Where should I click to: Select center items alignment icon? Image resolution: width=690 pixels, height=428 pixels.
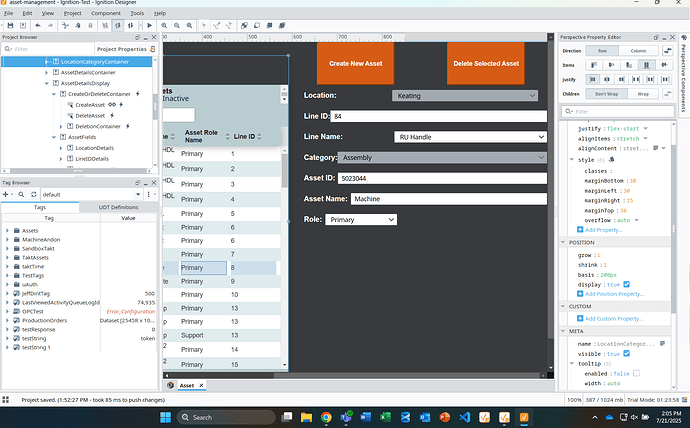(611, 65)
